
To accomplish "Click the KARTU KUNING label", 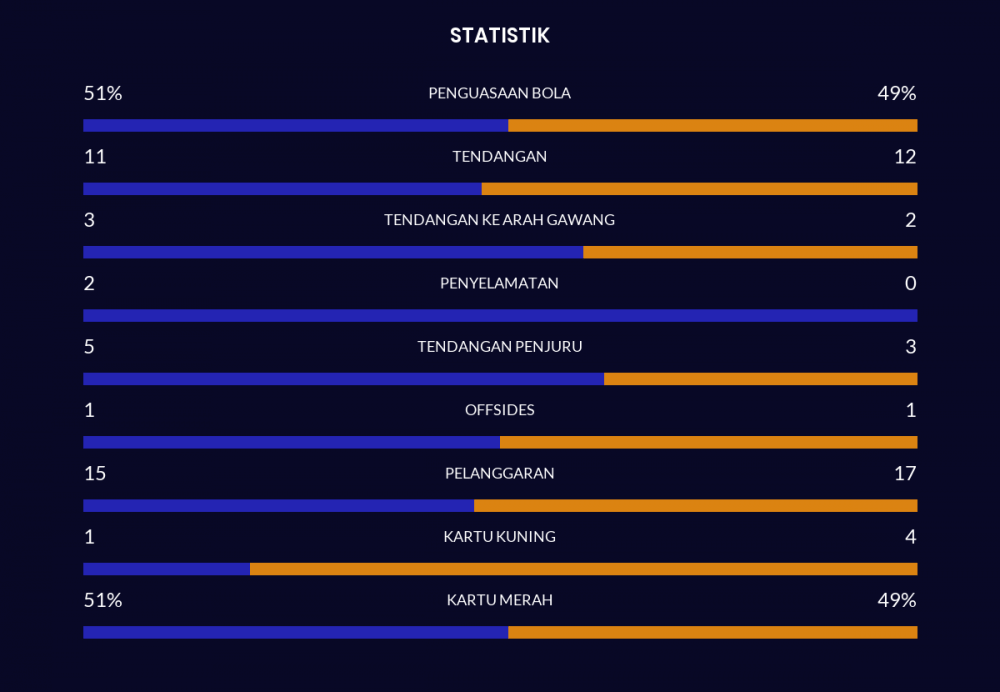I will point(499,537).
